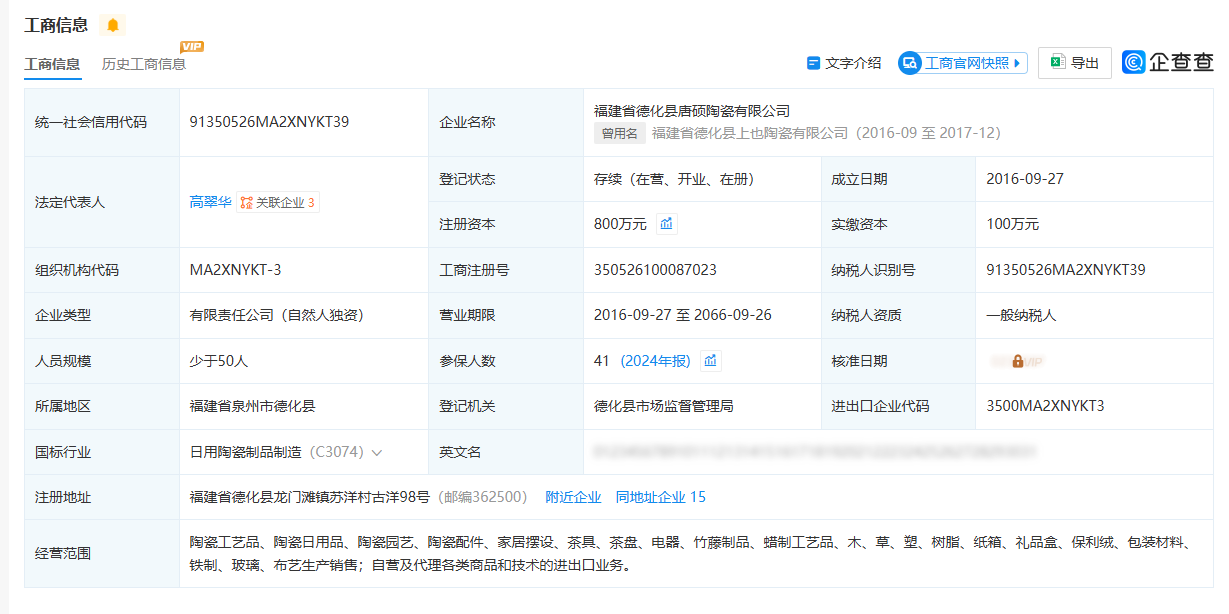Click the 参保人数 field label
This screenshot has width=1229, height=614.
click(x=467, y=361)
